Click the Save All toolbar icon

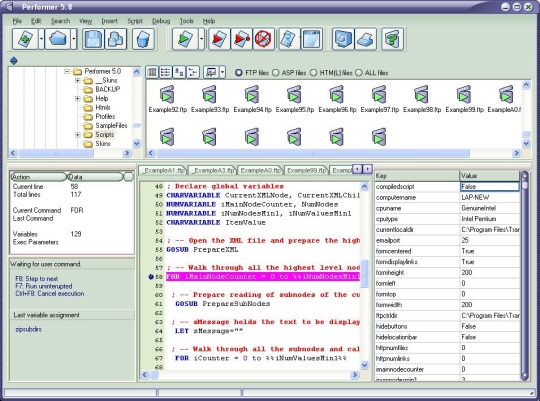click(115, 39)
